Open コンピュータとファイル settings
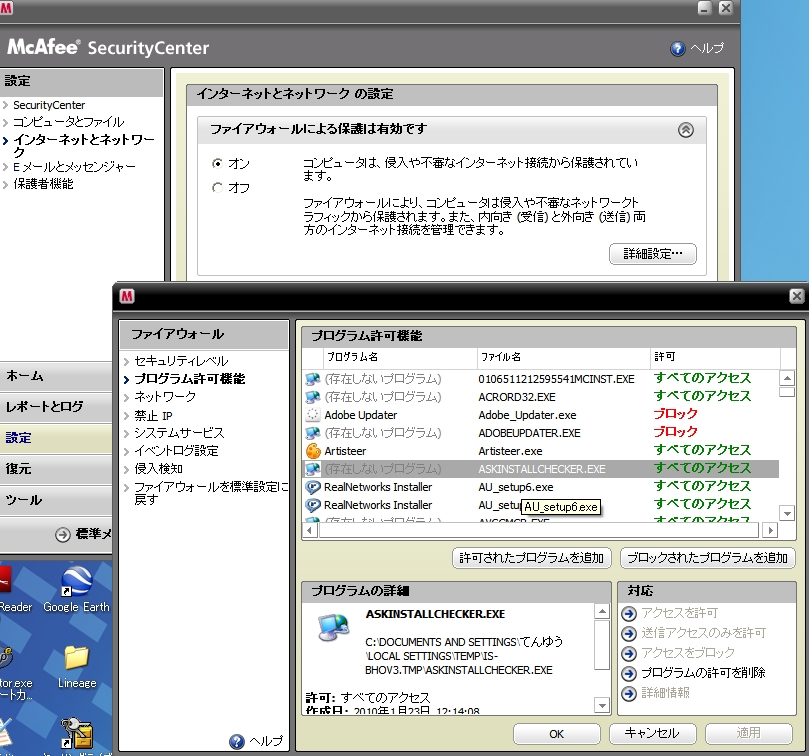 68,122
